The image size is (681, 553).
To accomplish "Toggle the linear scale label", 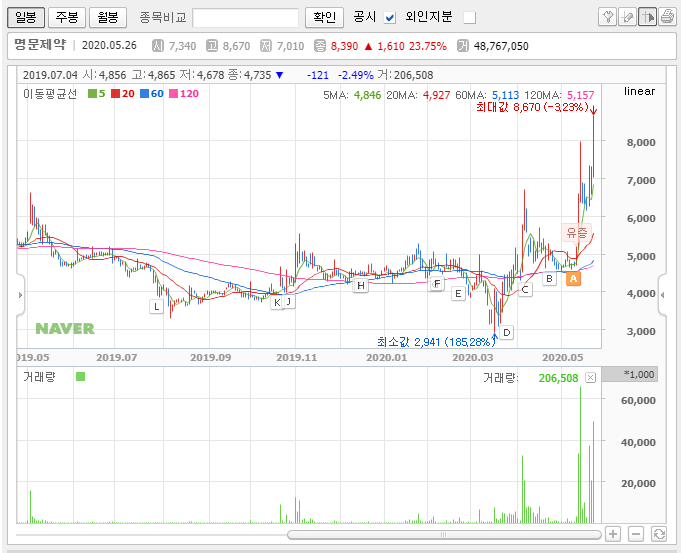I will click(639, 91).
